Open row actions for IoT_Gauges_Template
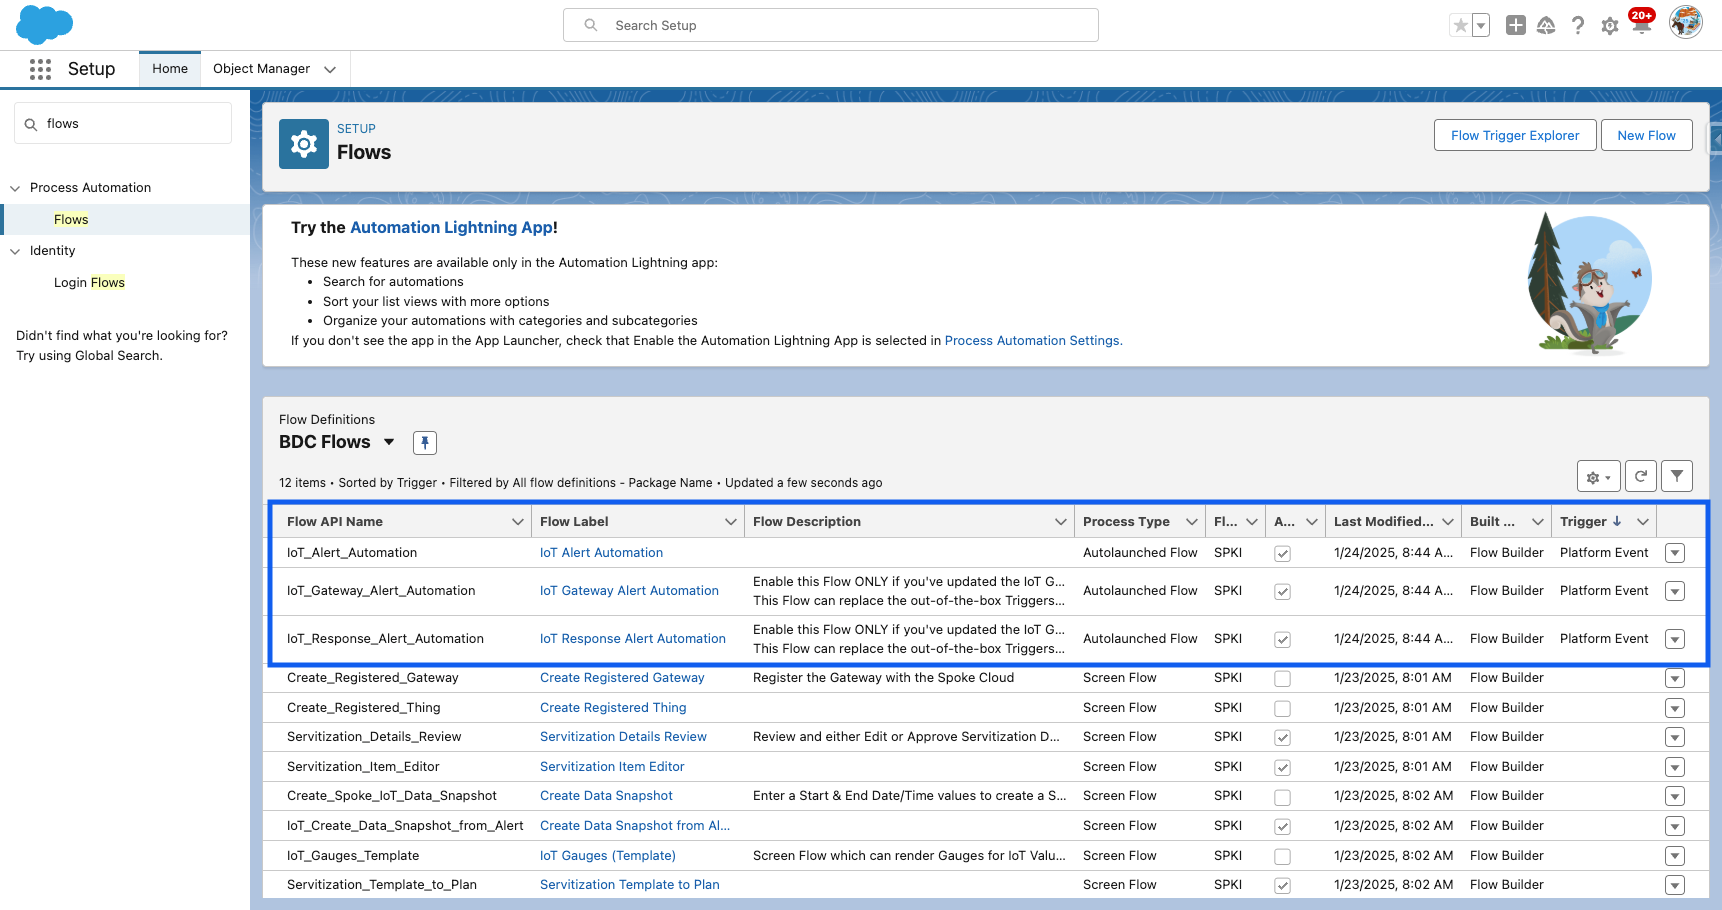The image size is (1722, 910). pyautogui.click(x=1675, y=856)
